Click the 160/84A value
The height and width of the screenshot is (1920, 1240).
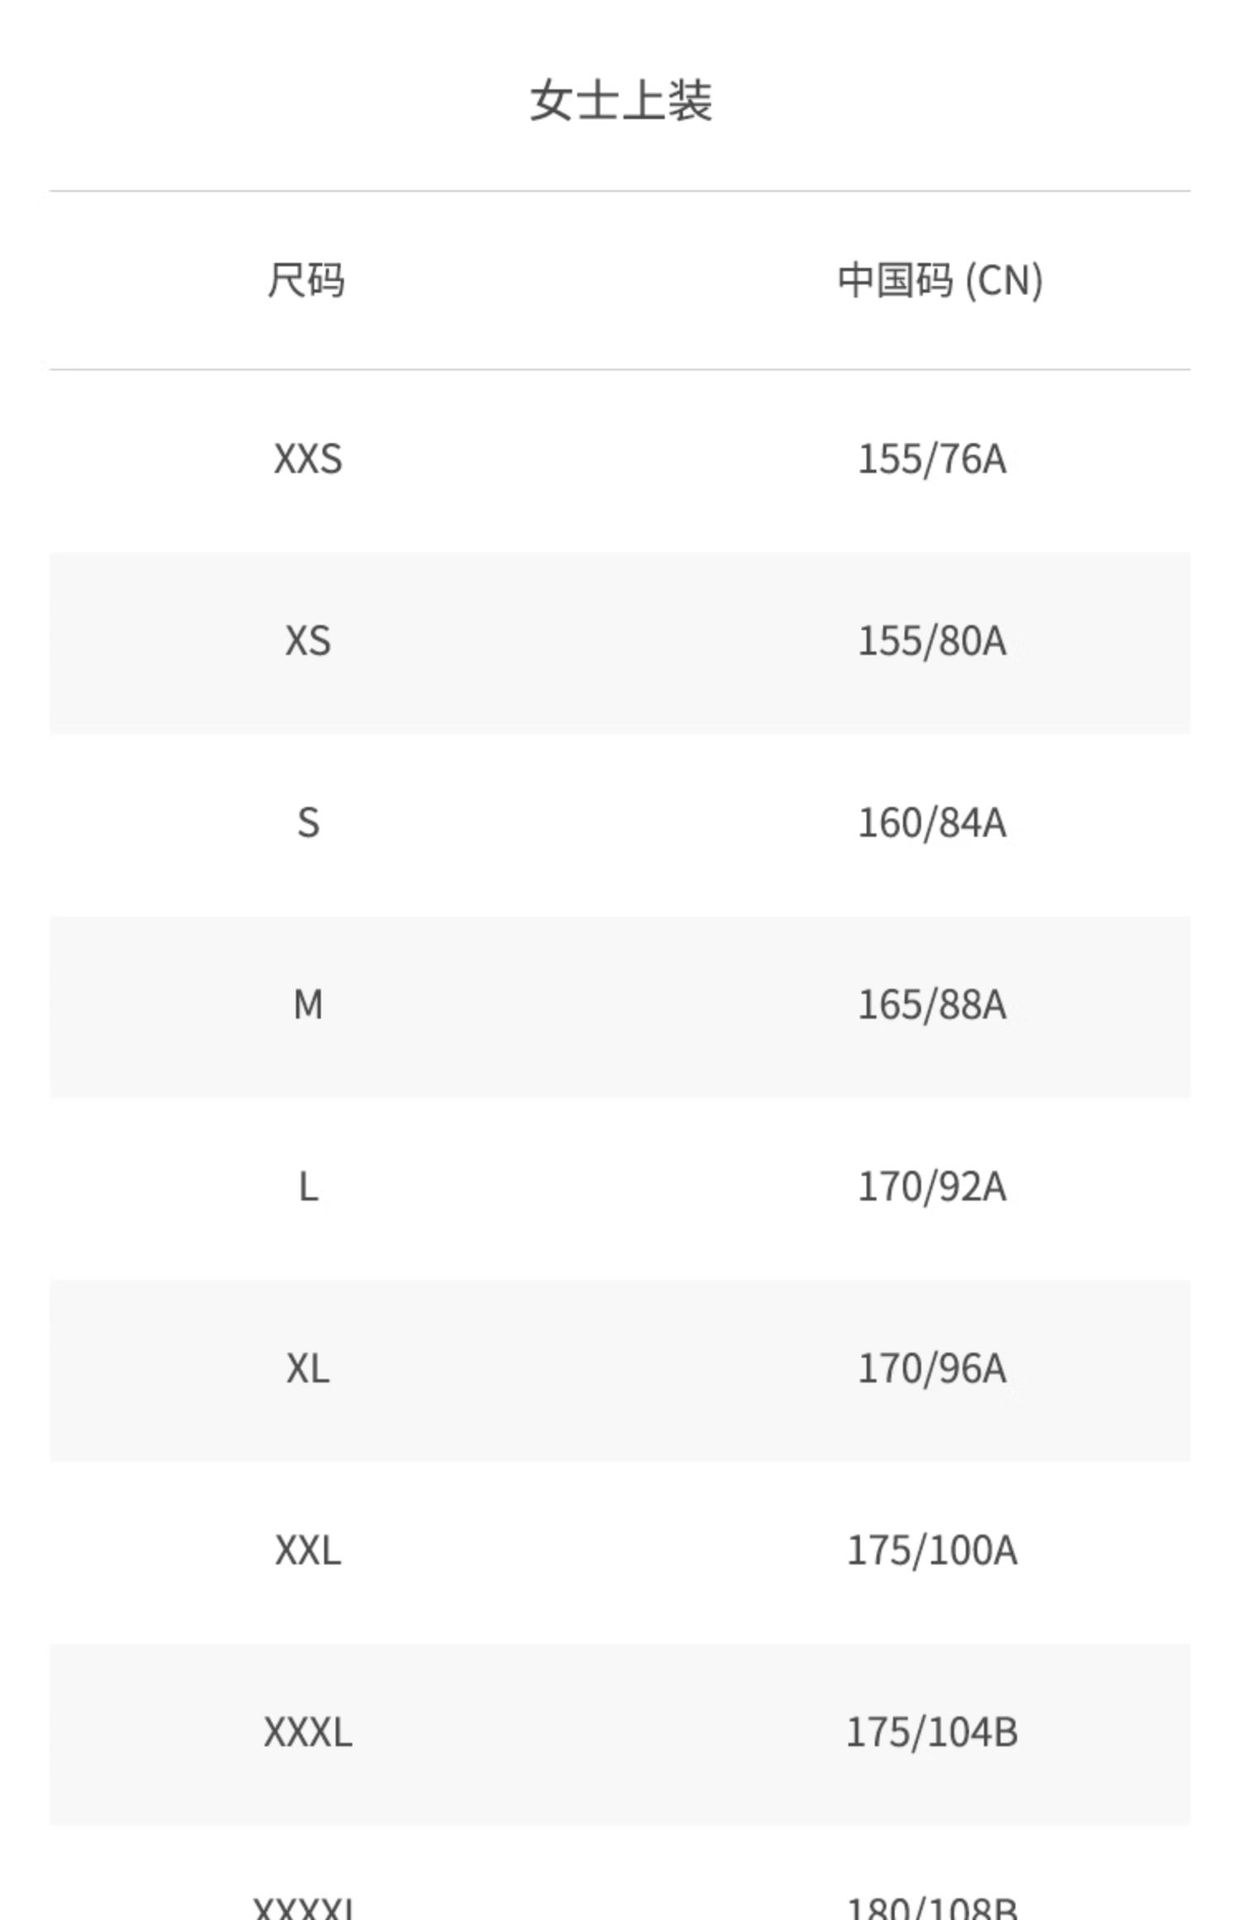pyautogui.click(x=932, y=824)
